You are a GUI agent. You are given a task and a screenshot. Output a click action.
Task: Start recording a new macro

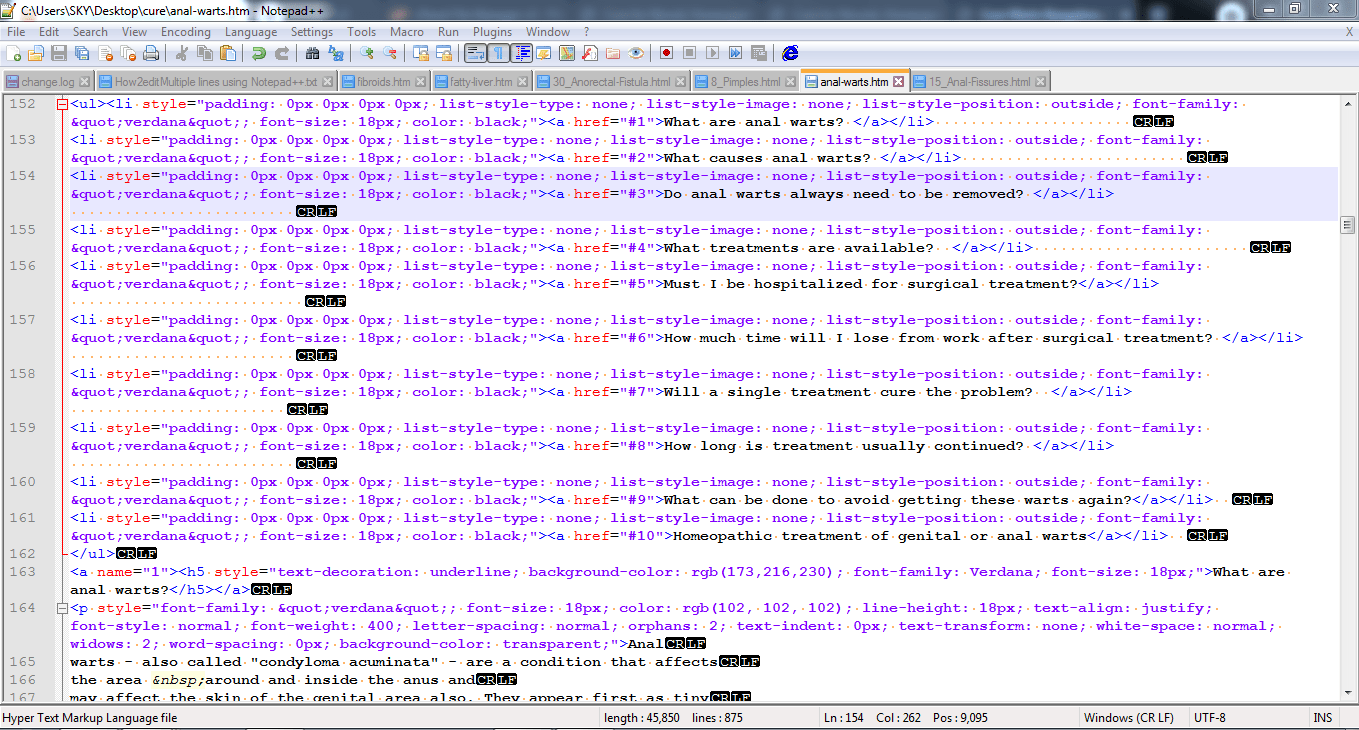coord(665,53)
